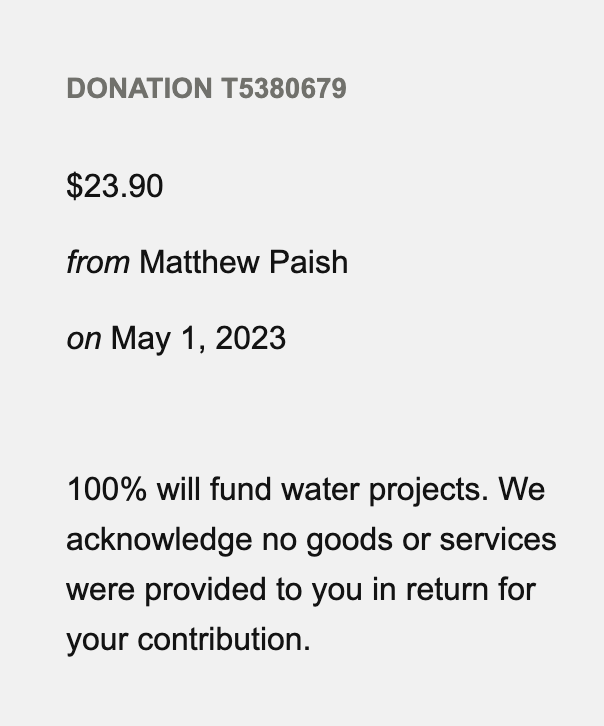Viewport: 604px width, 726px height.
Task: Click the month May in the date
Action: point(141,339)
